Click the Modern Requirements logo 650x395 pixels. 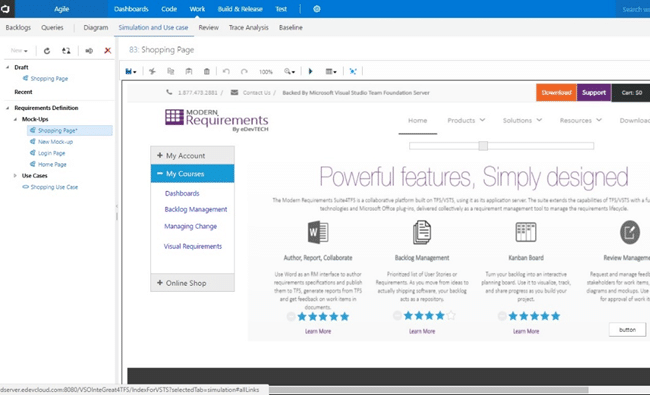216,120
